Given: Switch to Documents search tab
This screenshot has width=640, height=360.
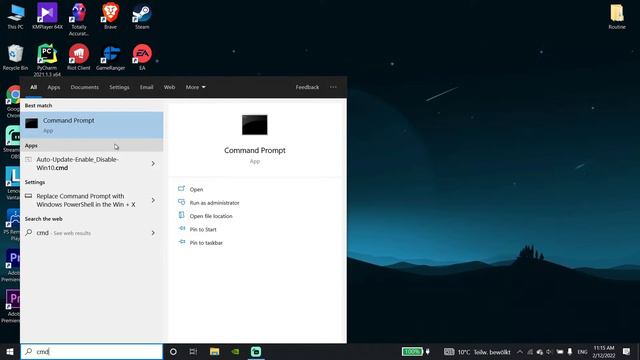Looking at the screenshot, I should (84, 87).
